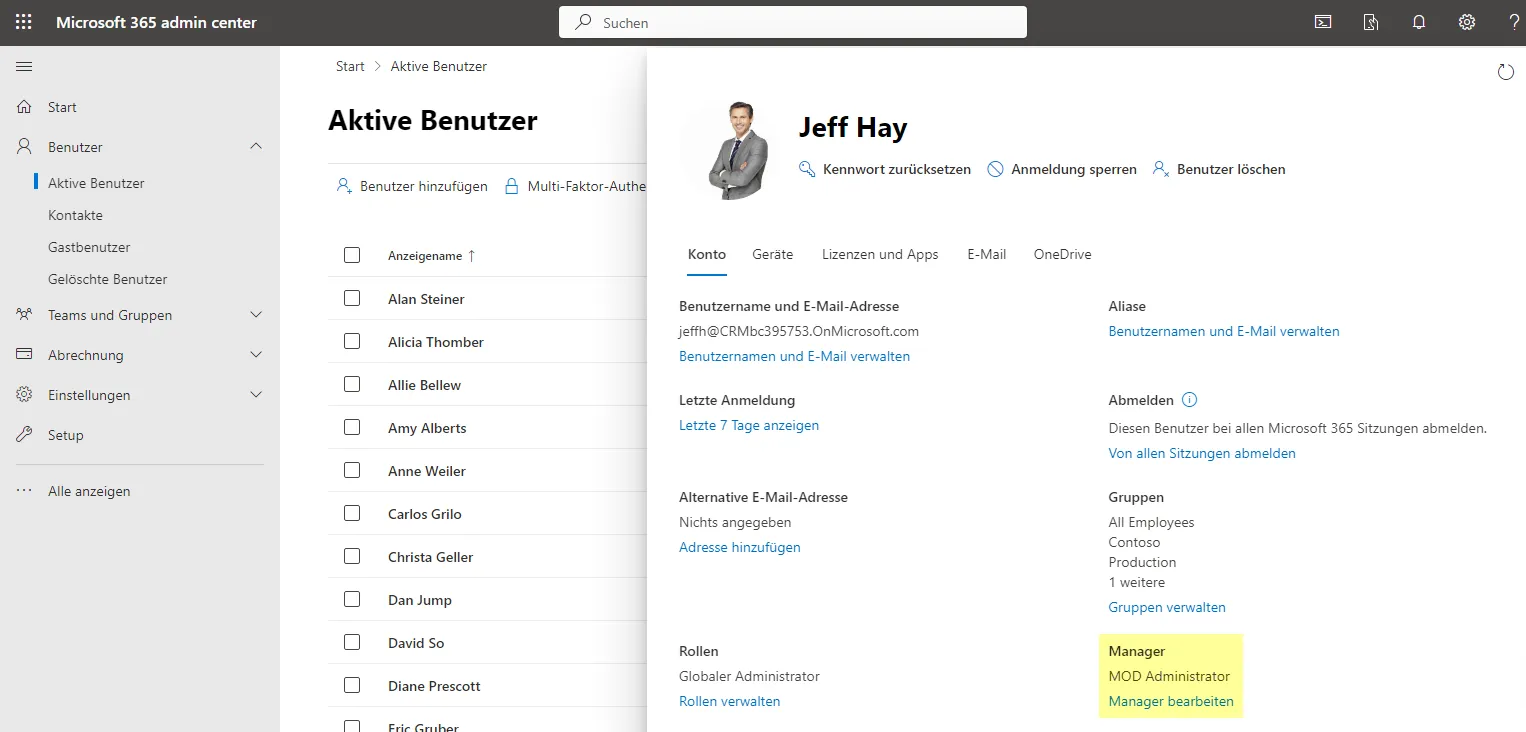Viewport: 1526px width, 732px height.
Task: Open David So user entry
Action: point(416,643)
